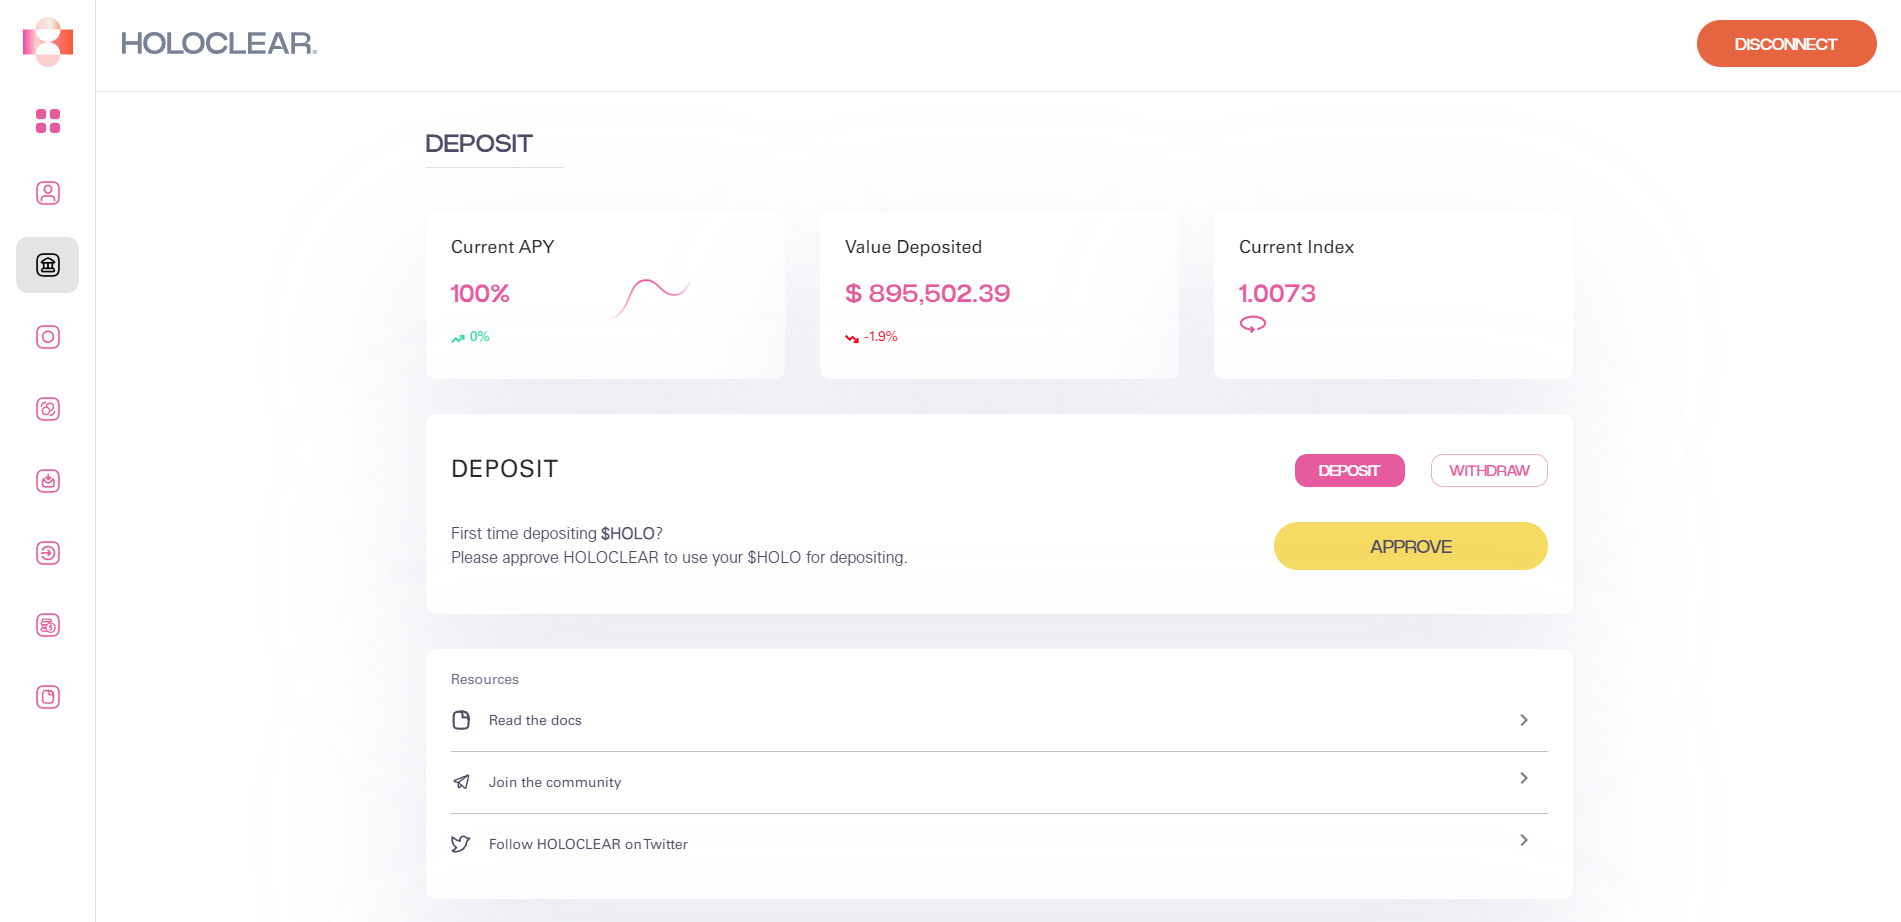Expand the Read the docs chevron
The image size is (1901, 922).
(x=1524, y=720)
